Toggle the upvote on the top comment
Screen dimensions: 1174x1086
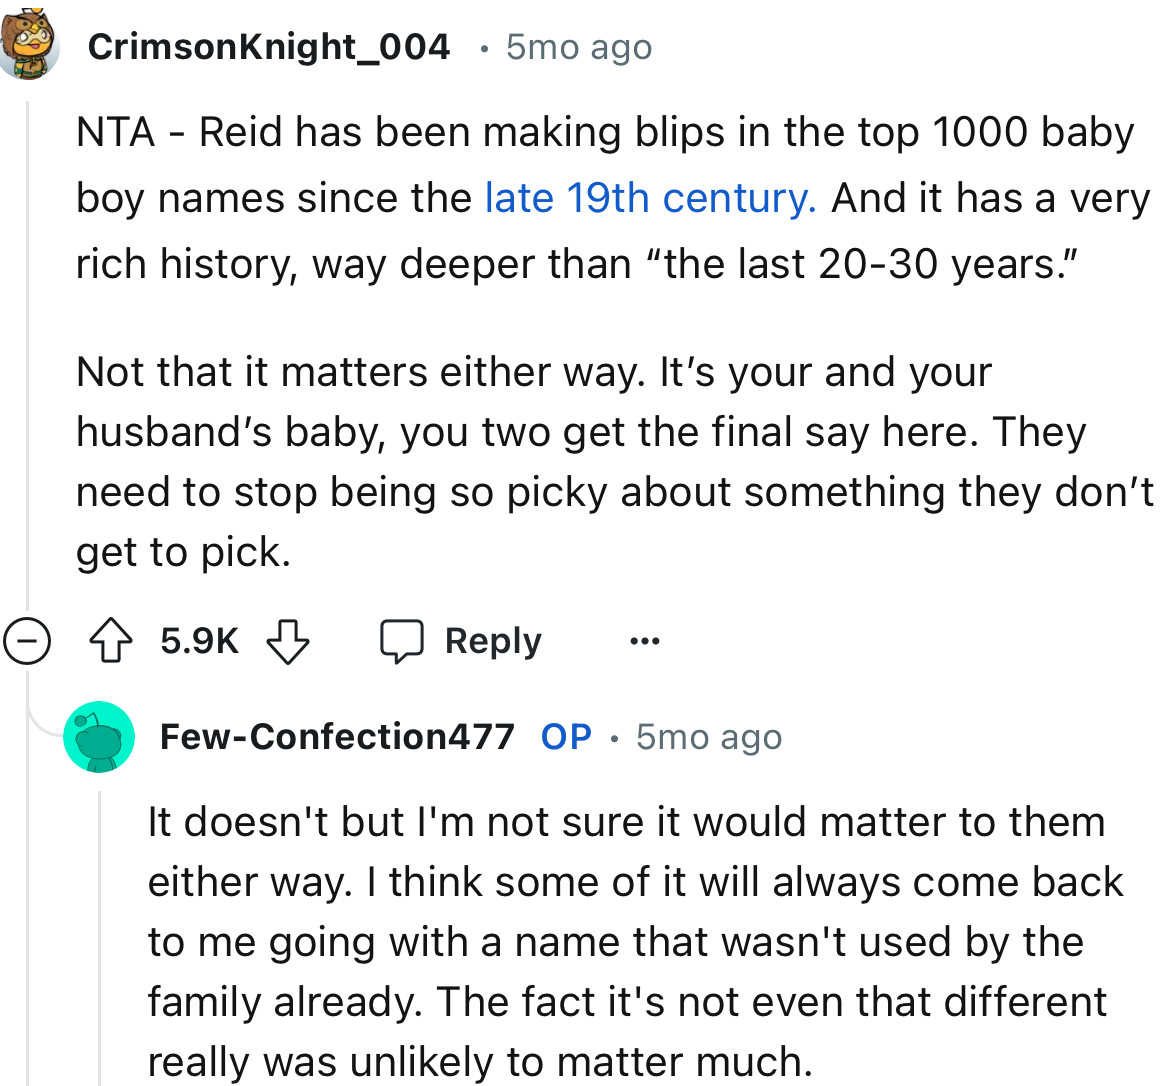click(x=113, y=640)
